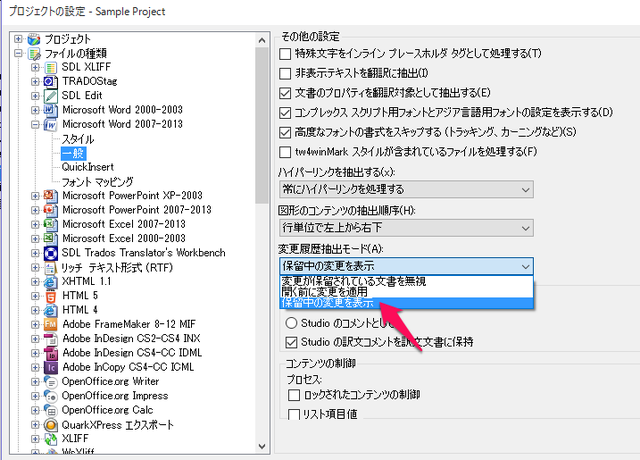640x460 pixels.
Task: Click the Adobe InCopy CS4-CC ICML icon
Action: tap(51, 368)
